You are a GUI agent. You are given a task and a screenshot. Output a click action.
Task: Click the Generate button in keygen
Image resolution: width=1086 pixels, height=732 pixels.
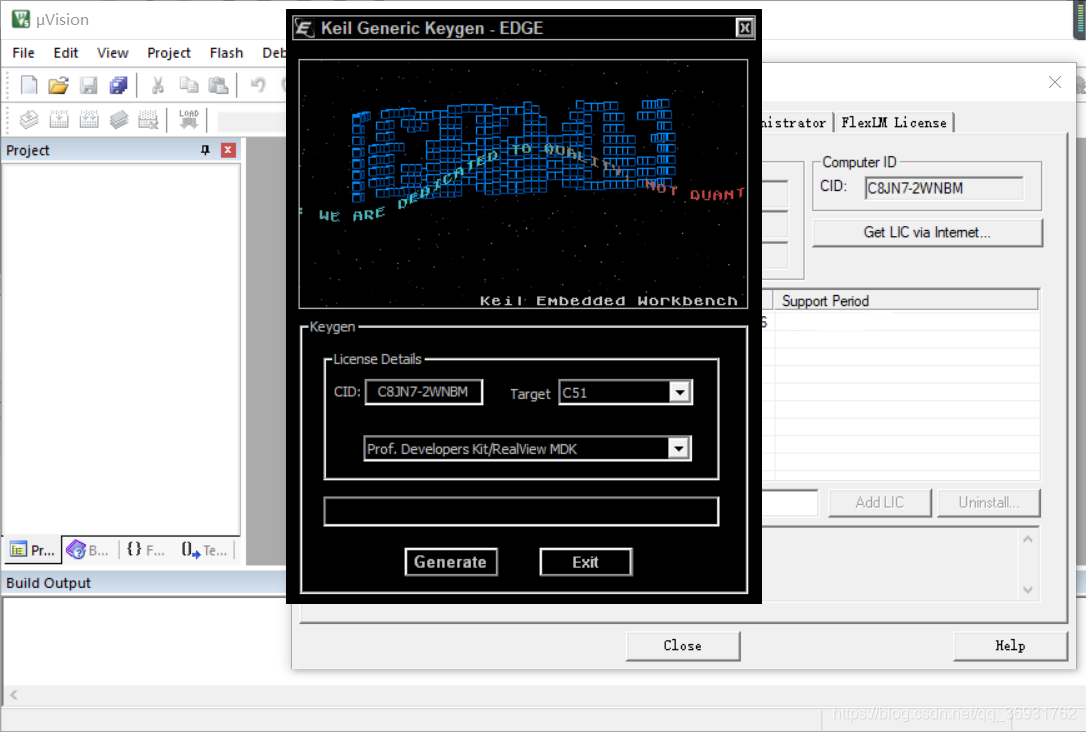(451, 562)
